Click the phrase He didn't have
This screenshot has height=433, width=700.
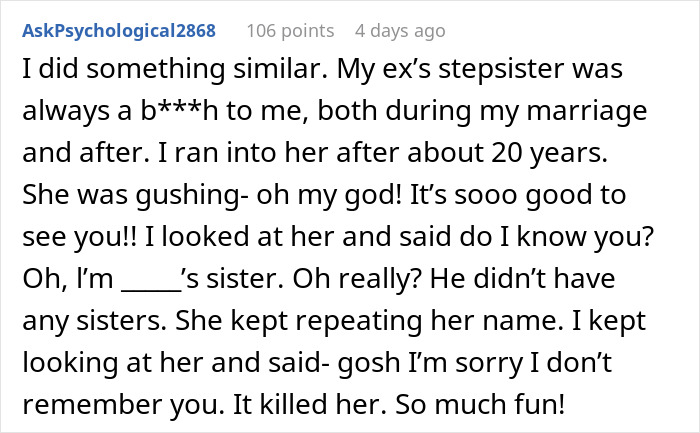click(x=523, y=279)
